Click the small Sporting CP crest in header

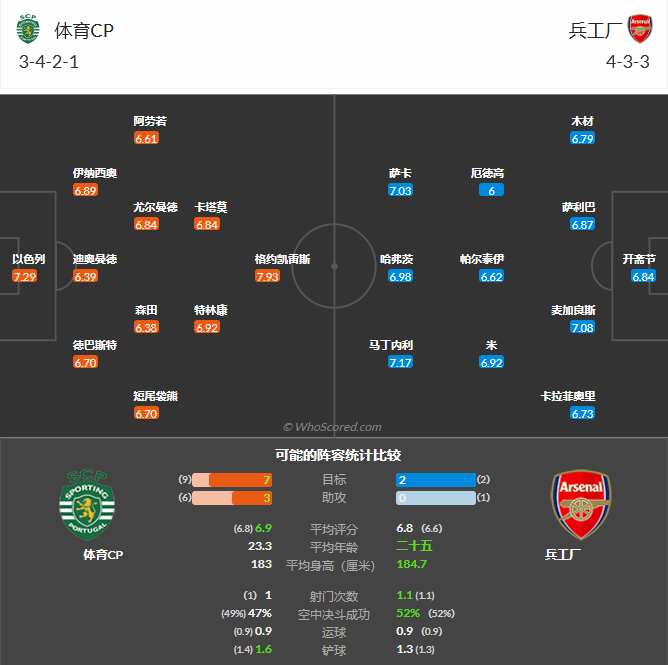[x=27, y=30]
